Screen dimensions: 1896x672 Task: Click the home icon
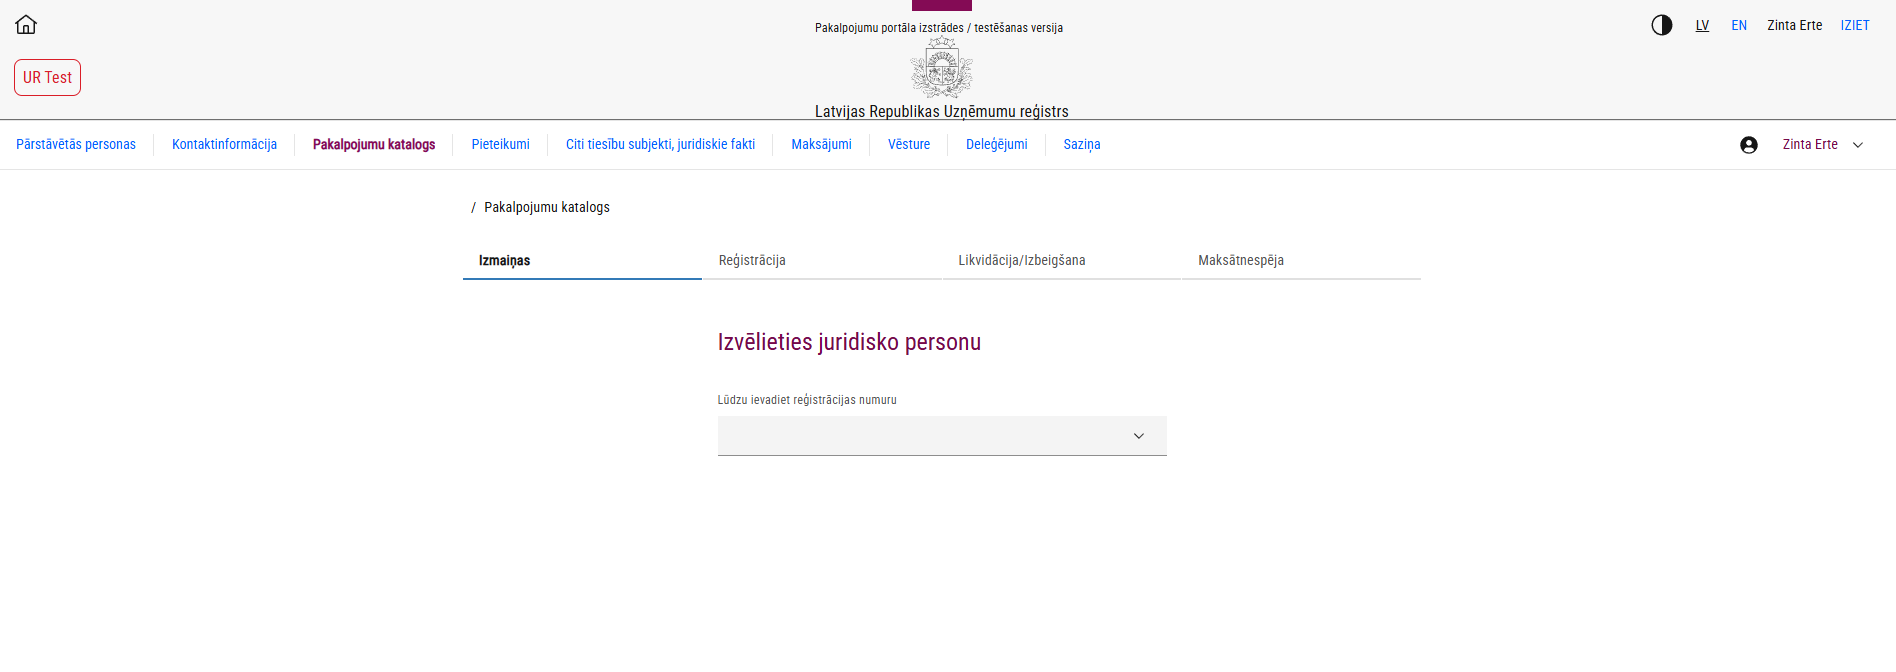coord(26,25)
